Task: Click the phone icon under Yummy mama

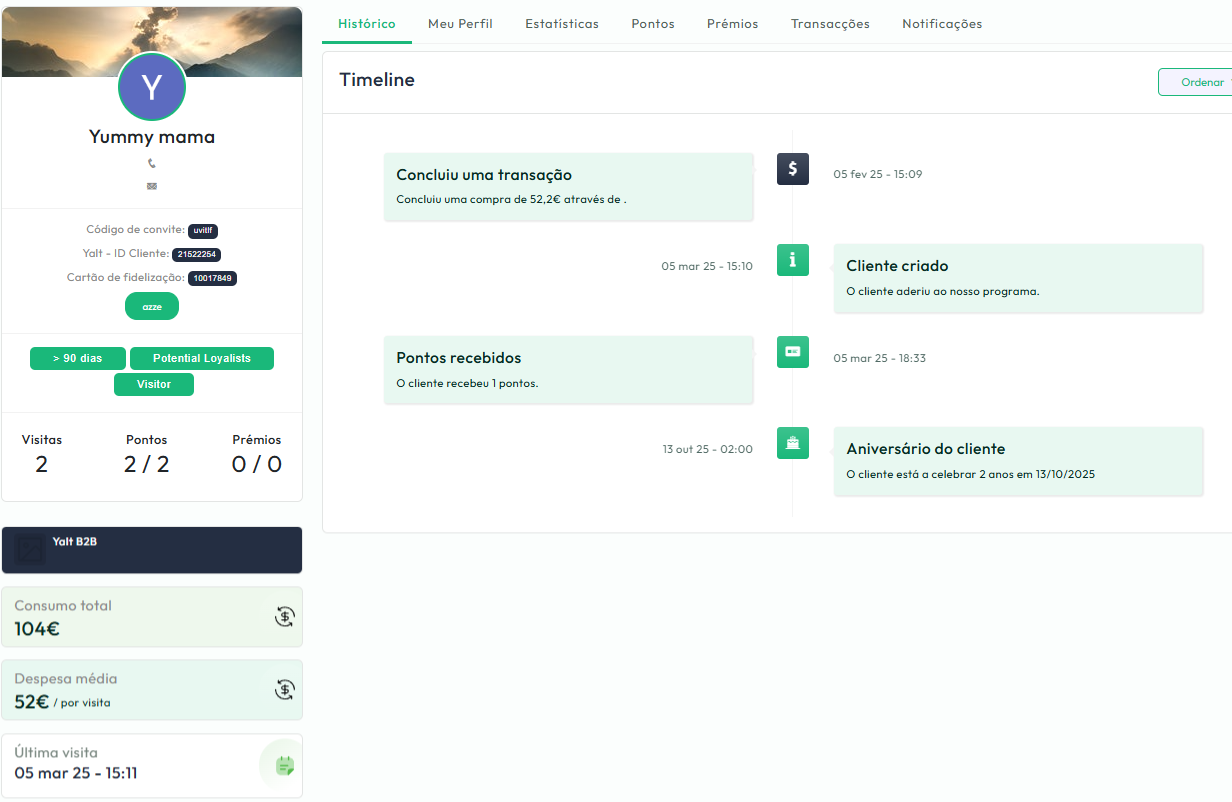Action: pyautogui.click(x=152, y=163)
